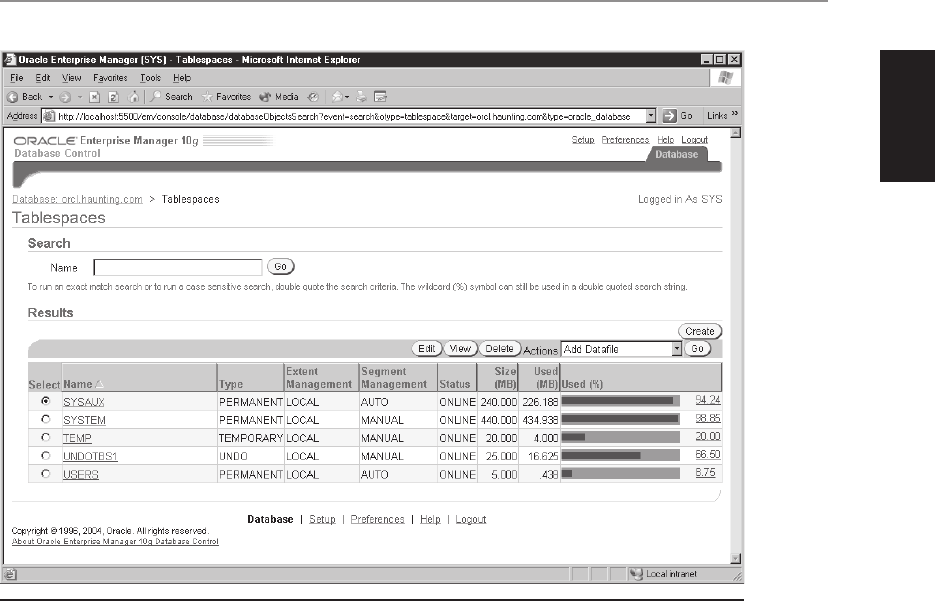Open the File menu
This screenshot has height=601, width=935.
17,78
